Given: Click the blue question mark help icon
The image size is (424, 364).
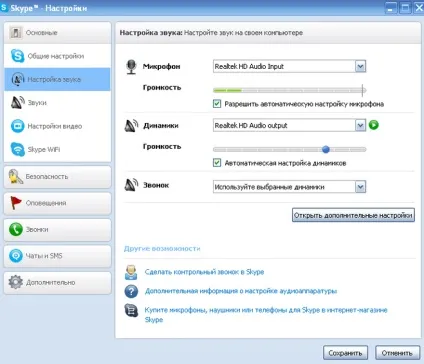Looking at the screenshot, I should coord(131,291).
